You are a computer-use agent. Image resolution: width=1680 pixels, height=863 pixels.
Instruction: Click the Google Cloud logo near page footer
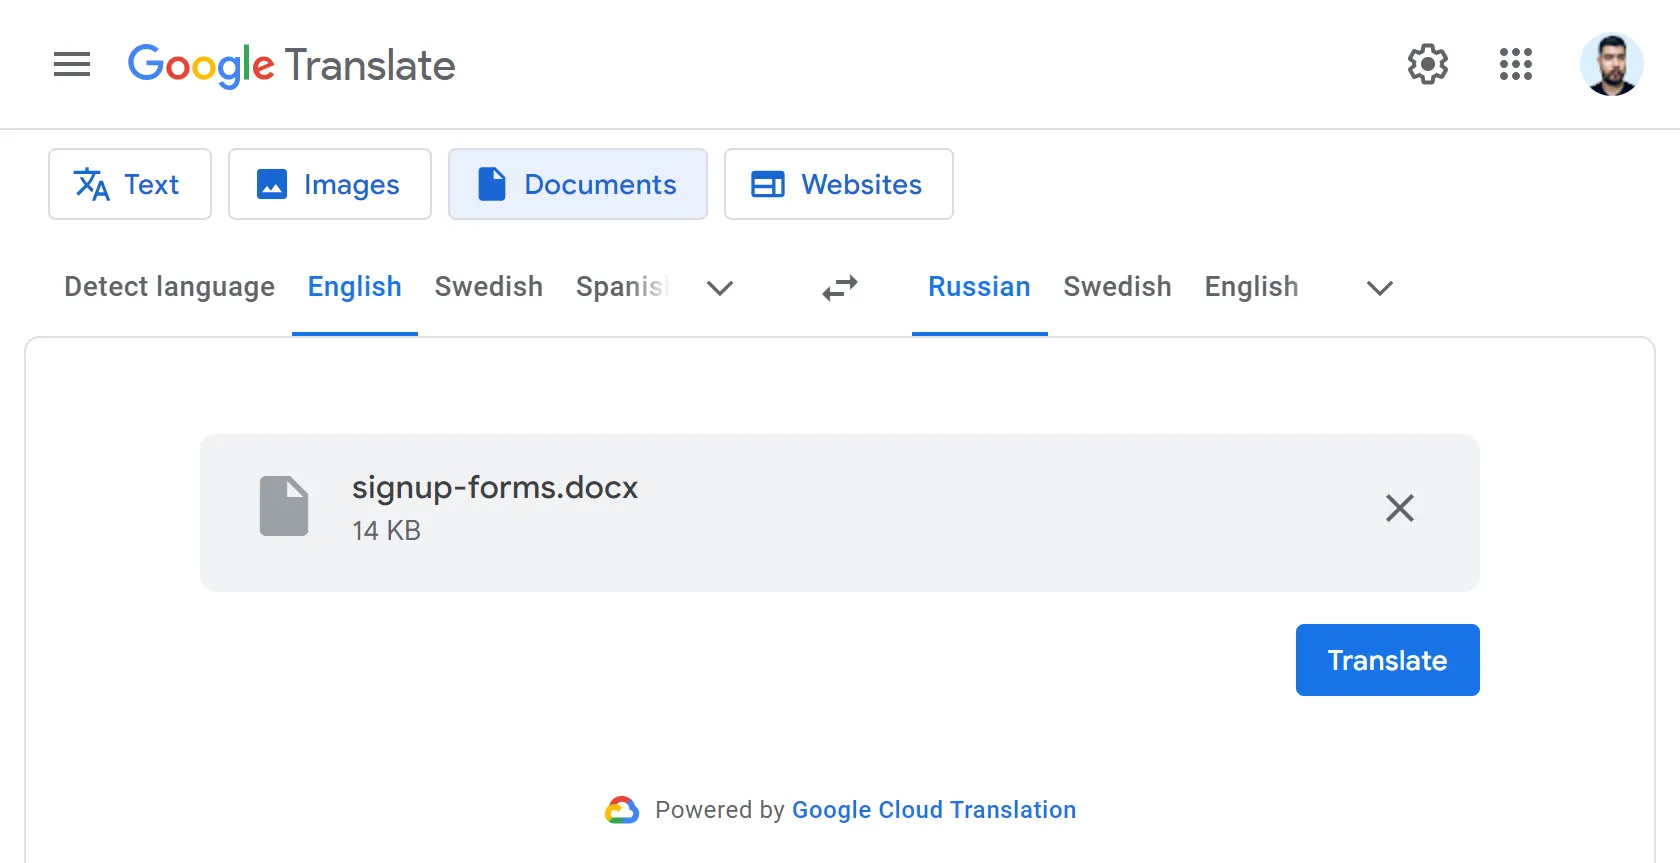(622, 810)
